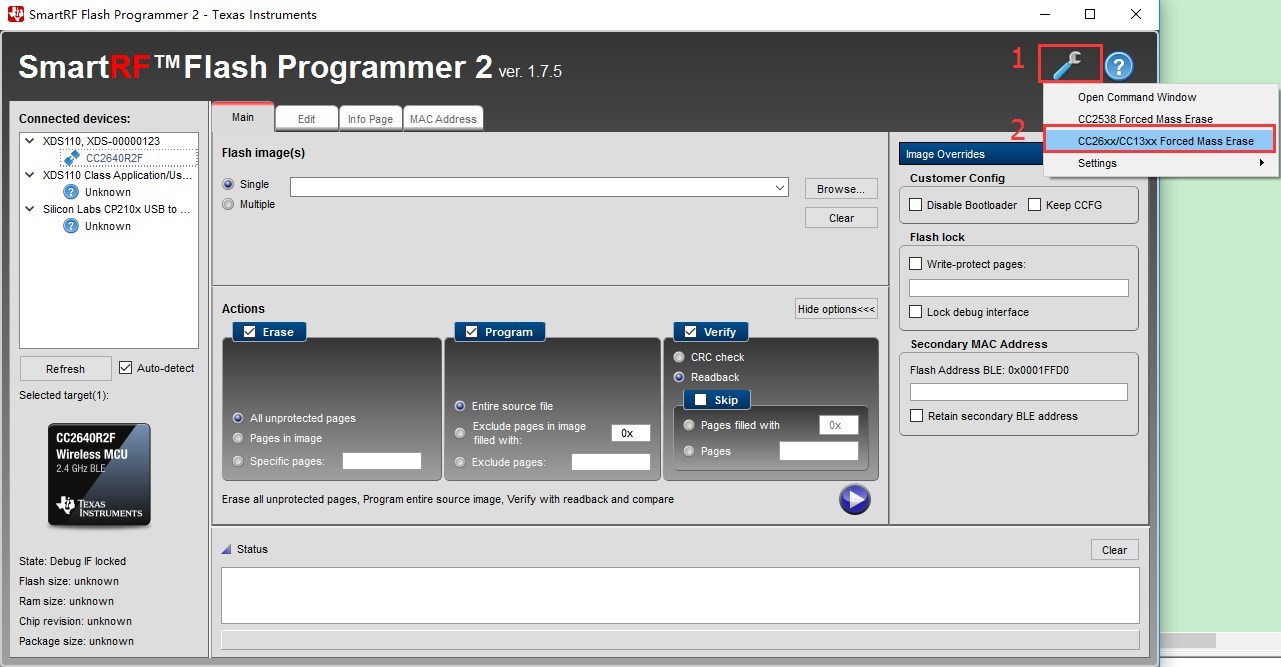Switch to the Edit tab
Image resolution: width=1281 pixels, height=667 pixels.
click(x=307, y=119)
